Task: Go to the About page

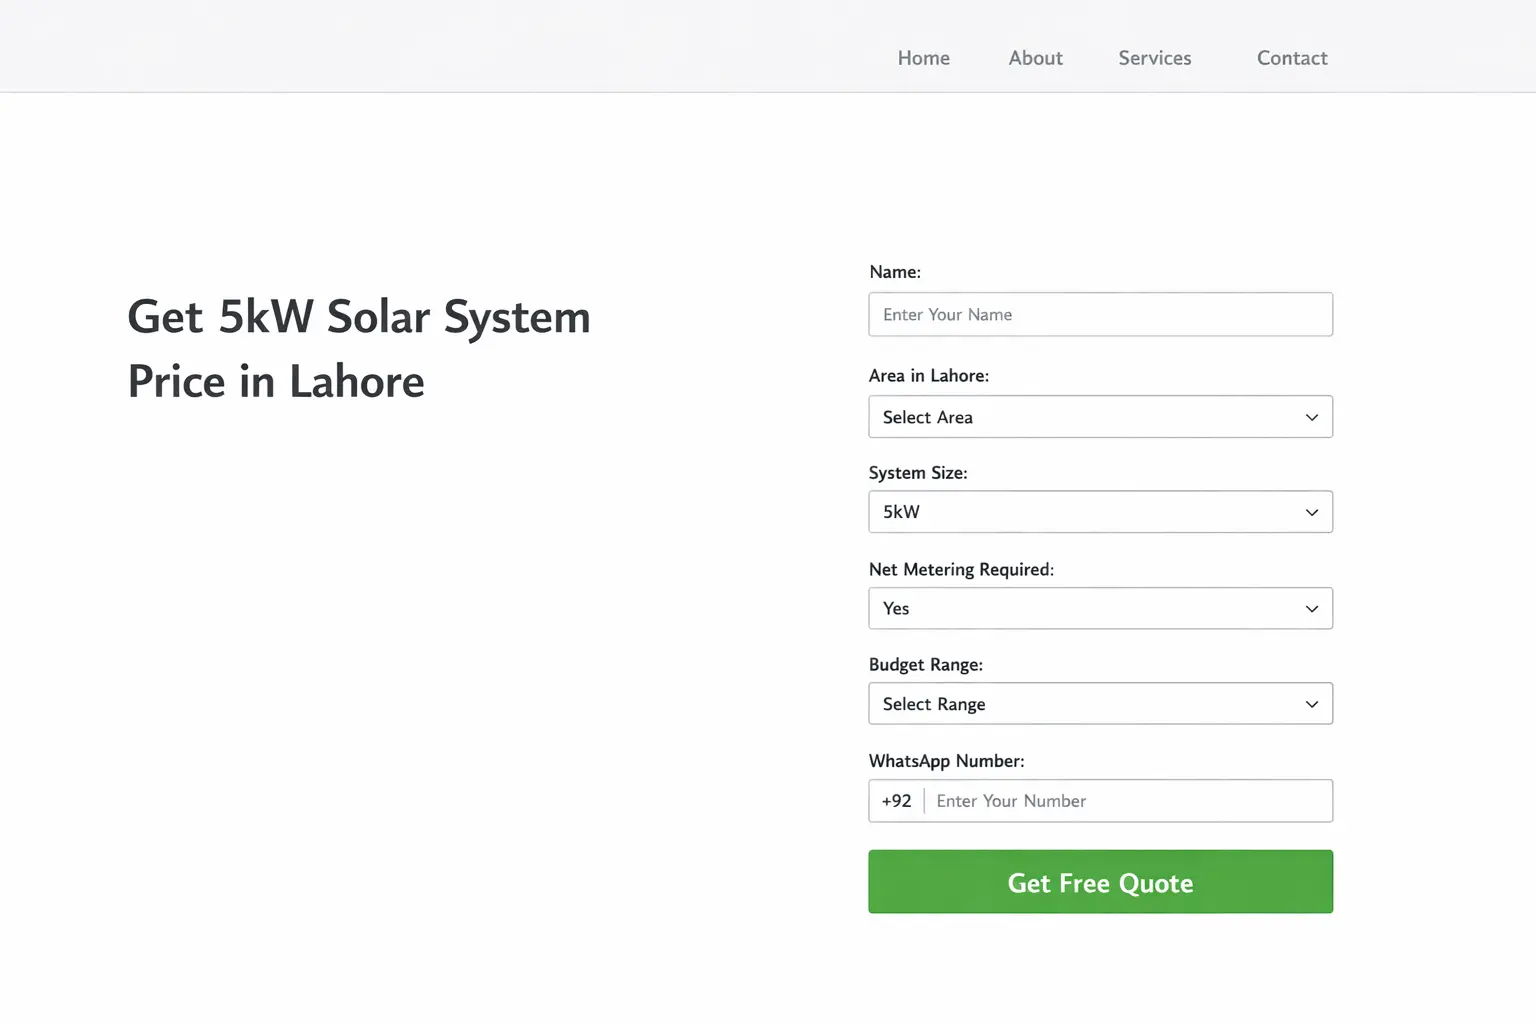Action: click(1035, 58)
